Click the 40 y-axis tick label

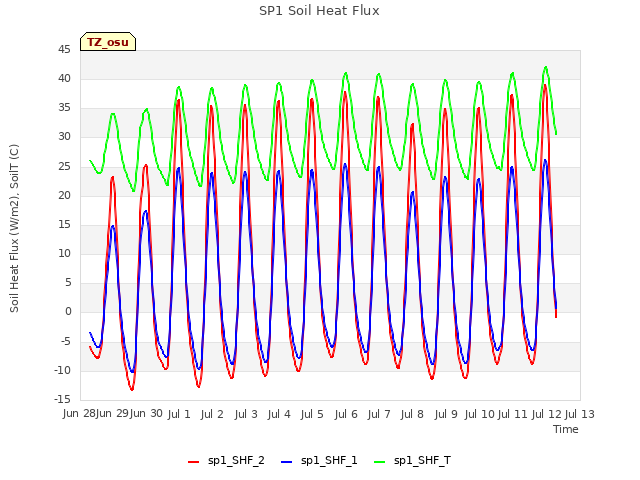[64, 79]
